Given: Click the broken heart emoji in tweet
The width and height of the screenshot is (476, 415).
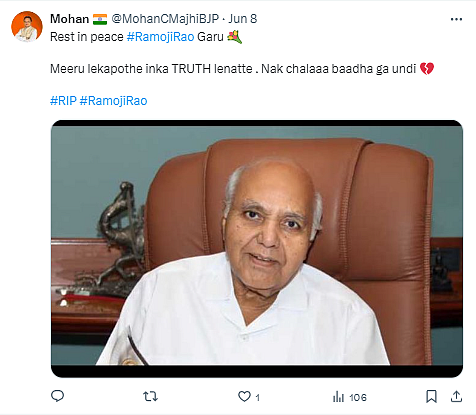Looking at the screenshot, I should point(427,69).
